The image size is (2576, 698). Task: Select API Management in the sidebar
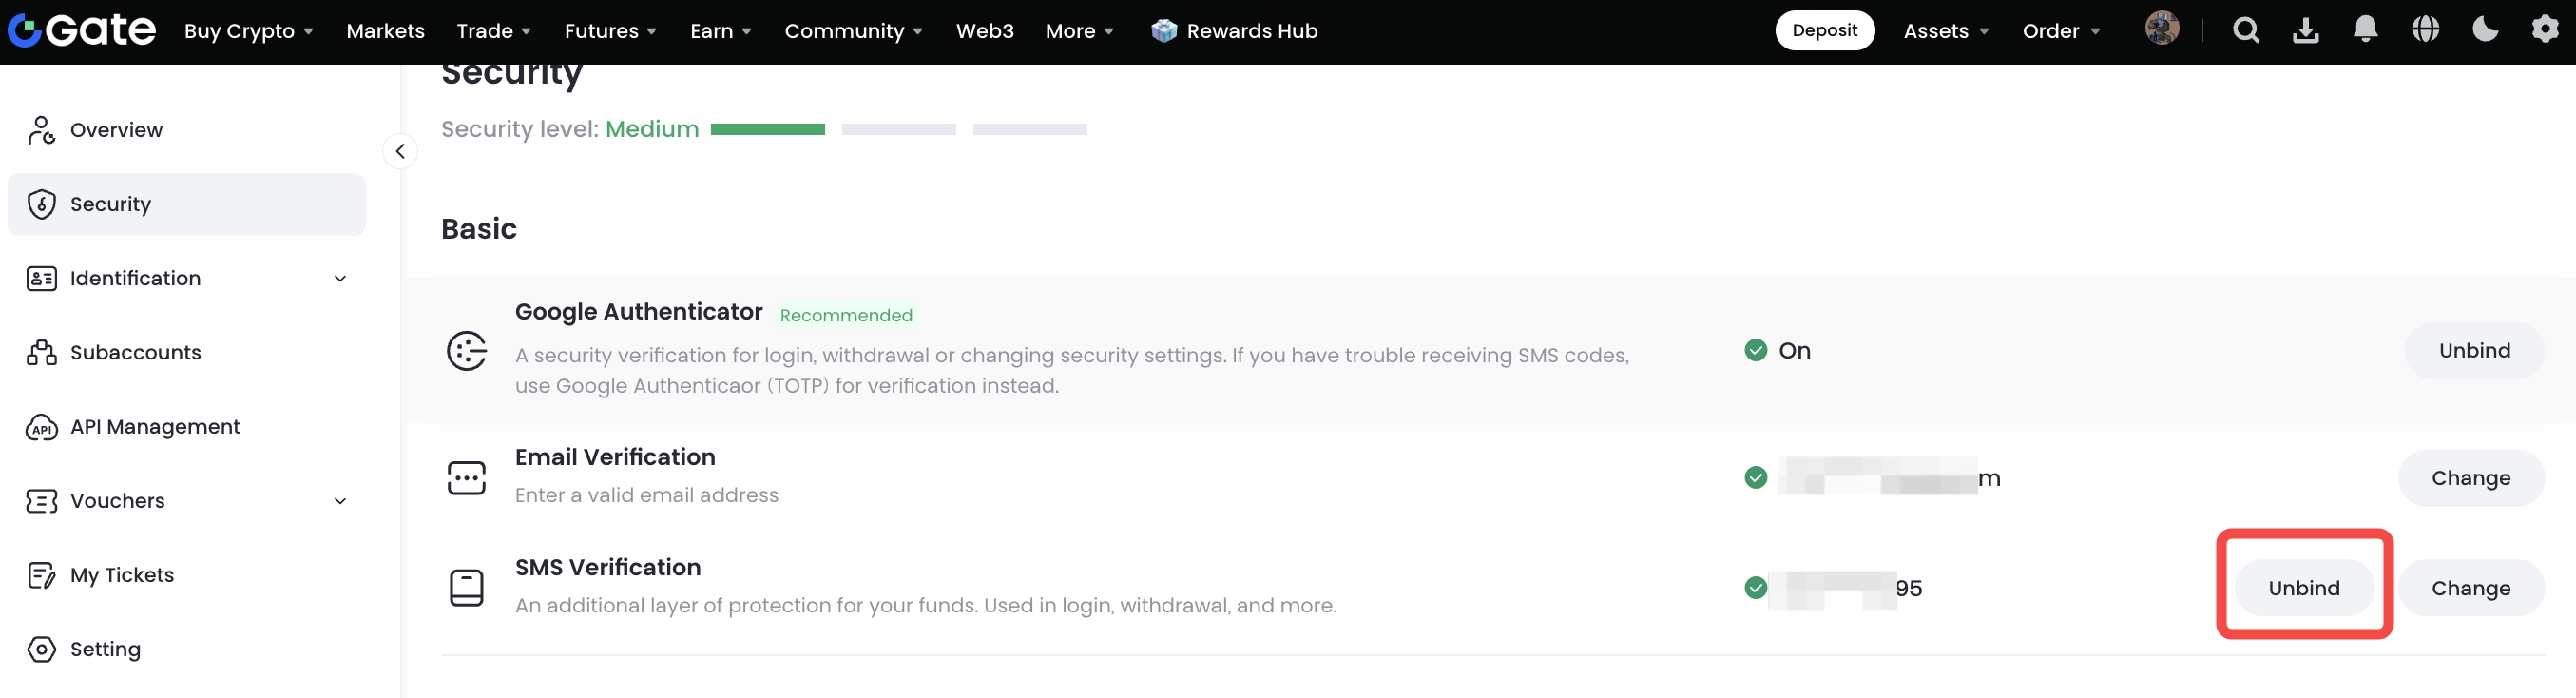(x=155, y=427)
